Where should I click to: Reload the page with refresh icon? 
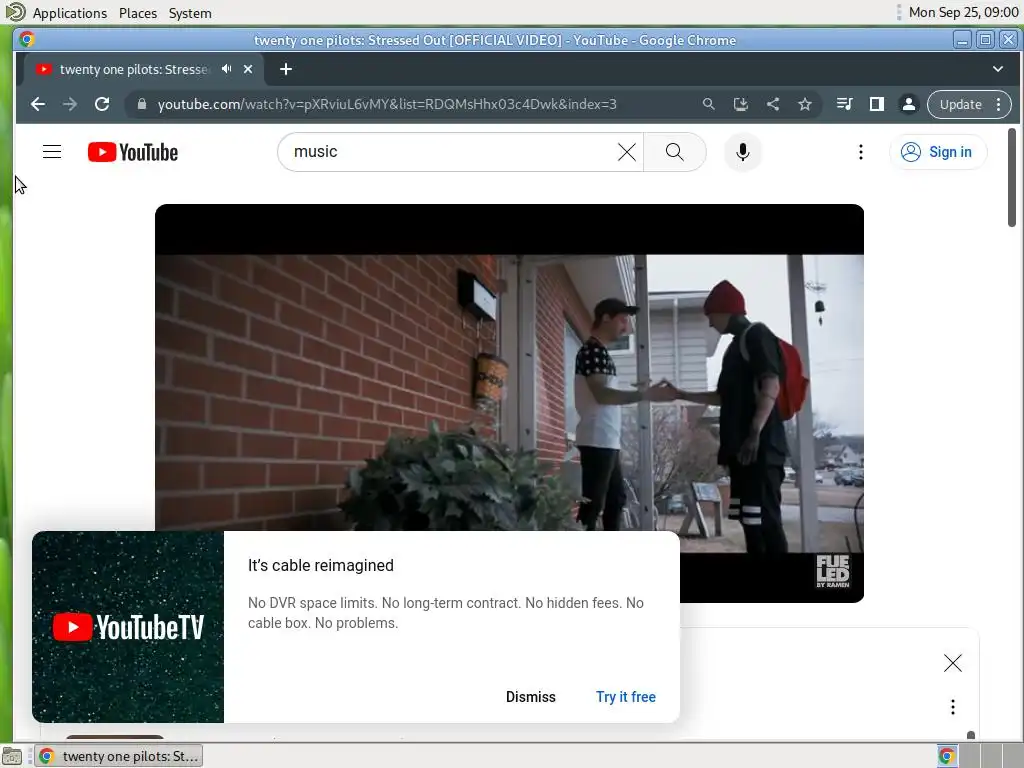pos(102,104)
